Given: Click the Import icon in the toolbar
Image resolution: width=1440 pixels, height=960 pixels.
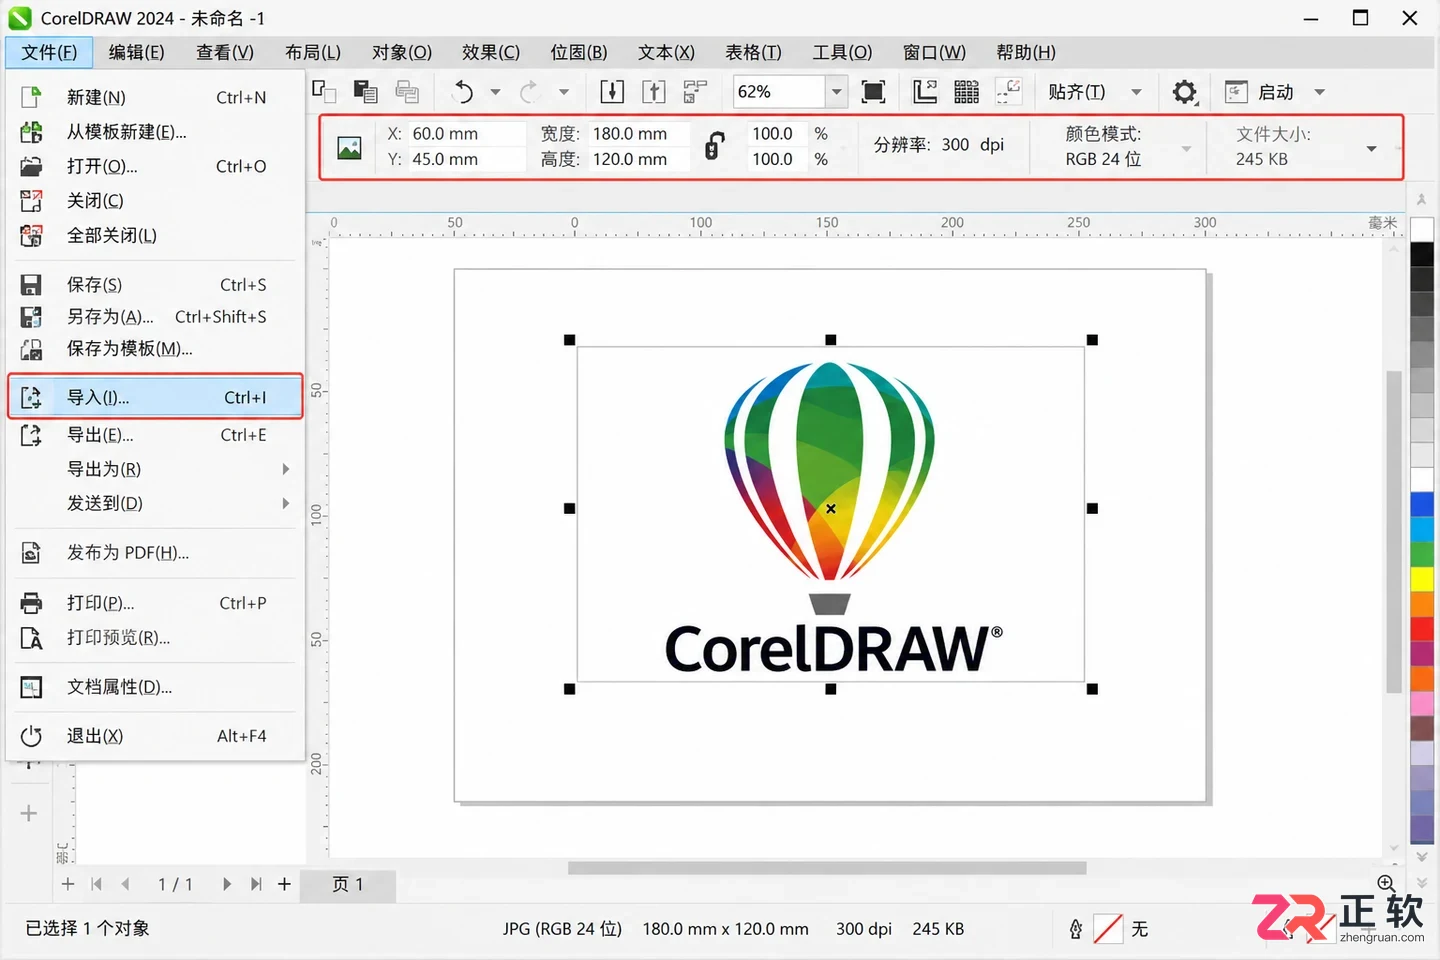Looking at the screenshot, I should [612, 92].
